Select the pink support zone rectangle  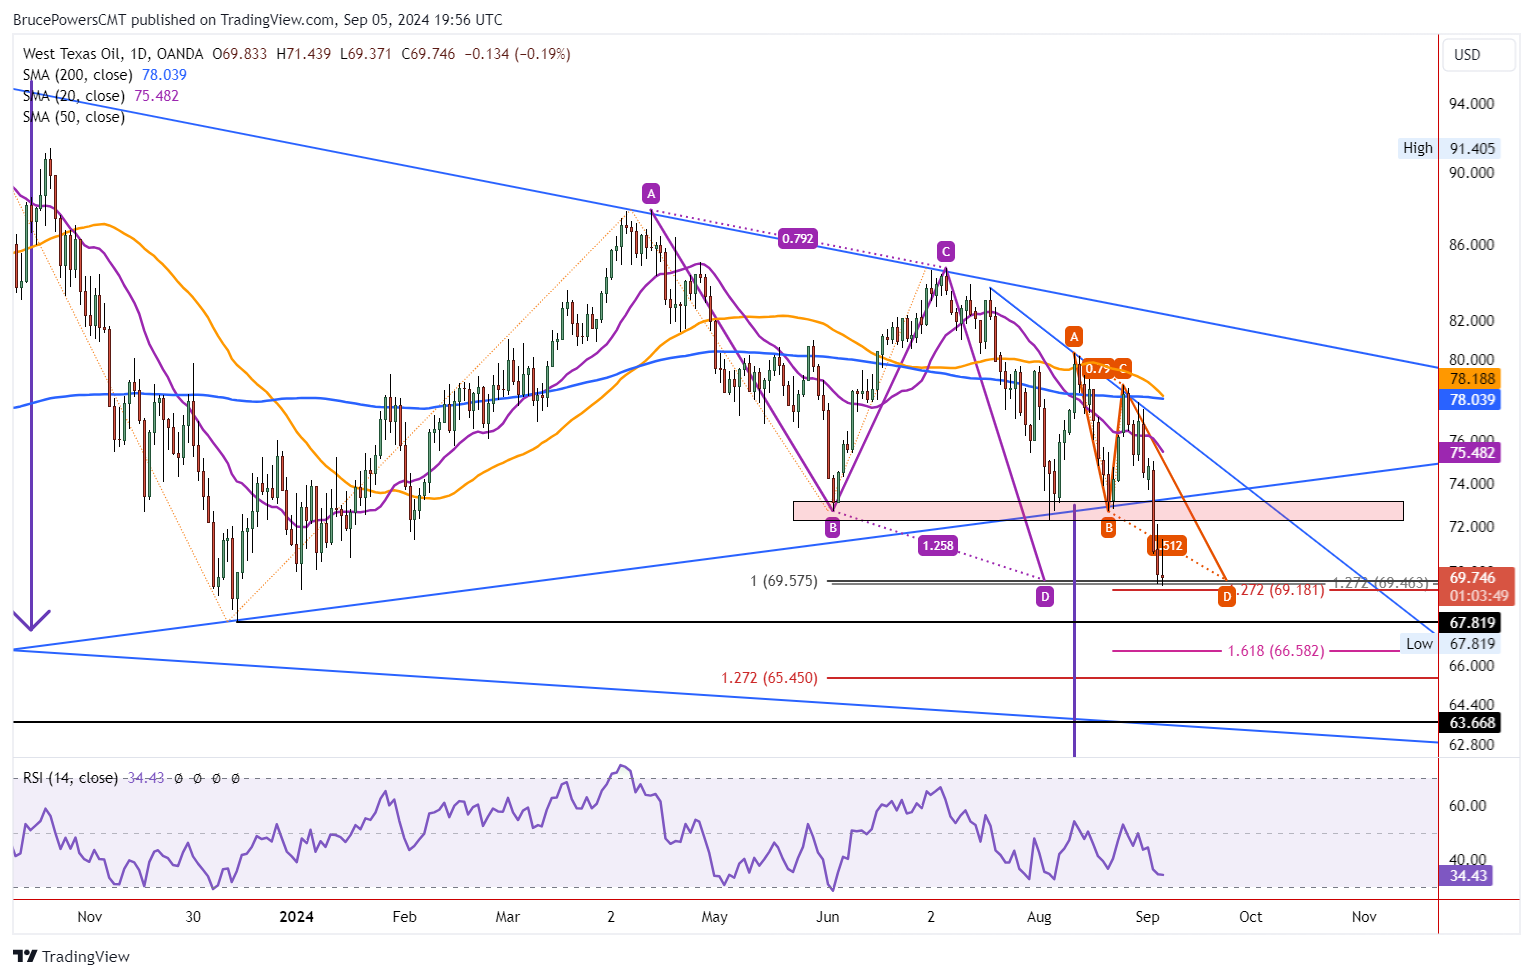point(1098,511)
